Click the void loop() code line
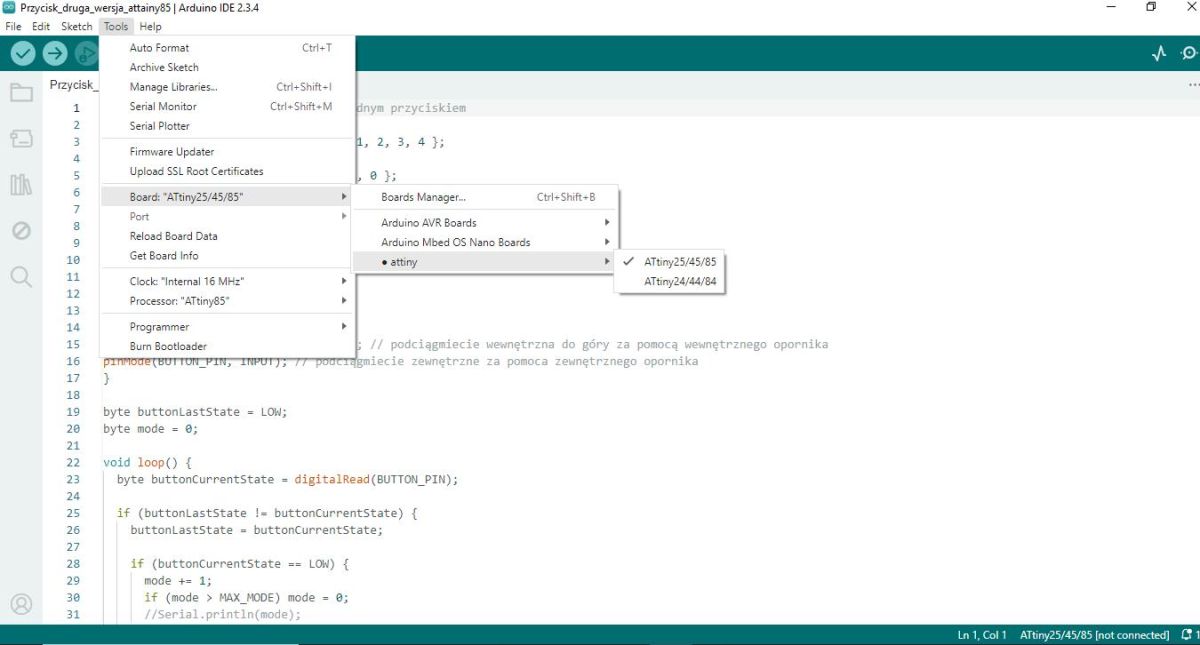The height and width of the screenshot is (645, 1200). (x=147, y=462)
